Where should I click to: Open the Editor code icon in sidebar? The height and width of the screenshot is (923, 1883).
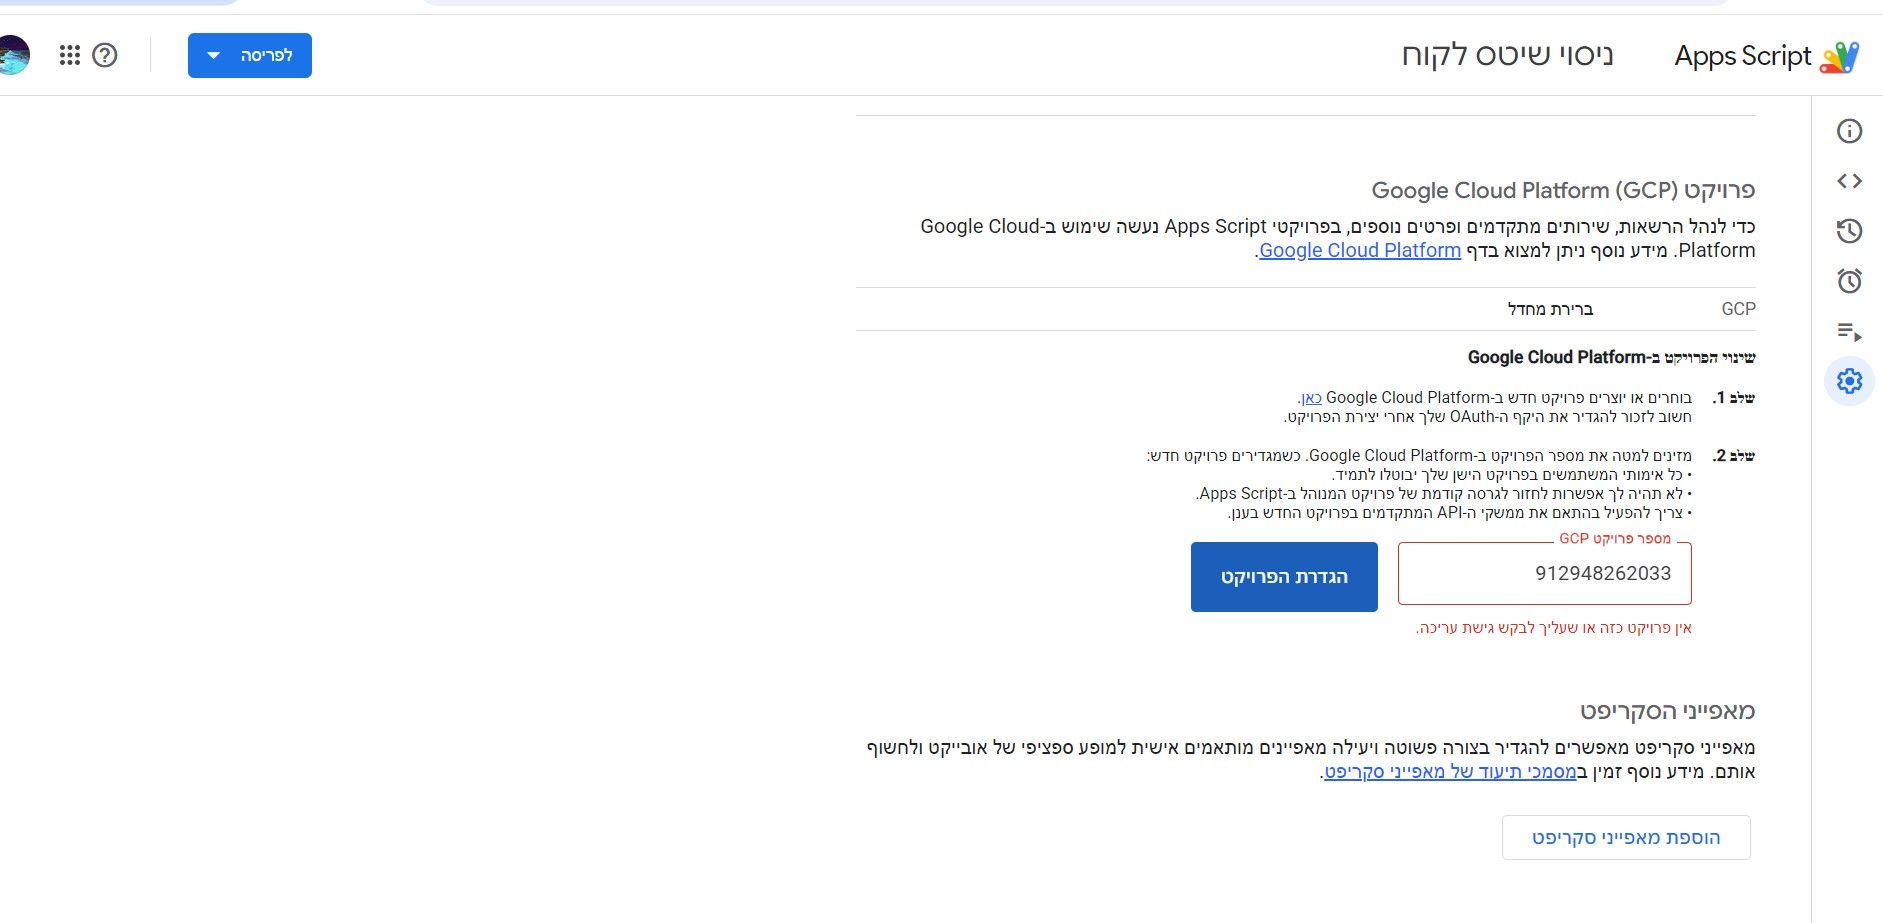(1849, 181)
